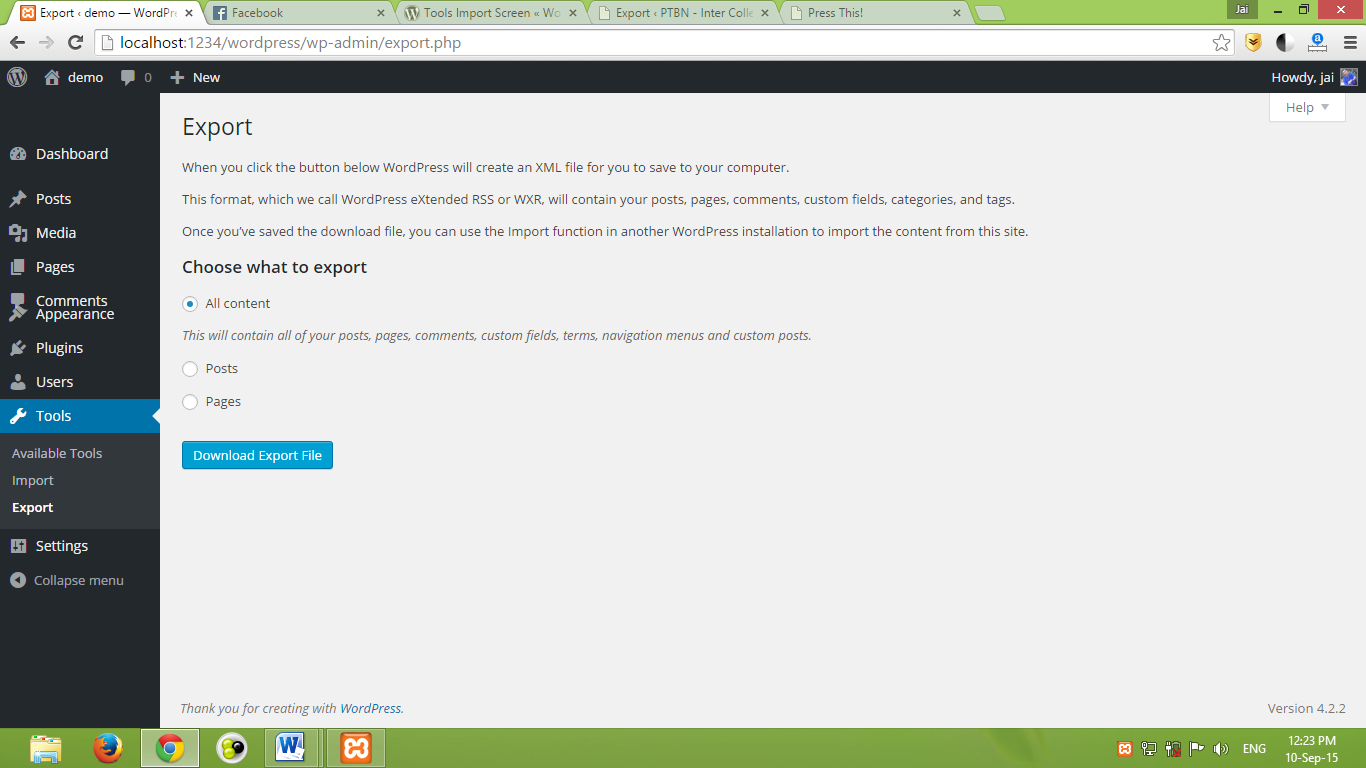Switch to the Press This! tab
This screenshot has width=1366, height=768.
[874, 13]
